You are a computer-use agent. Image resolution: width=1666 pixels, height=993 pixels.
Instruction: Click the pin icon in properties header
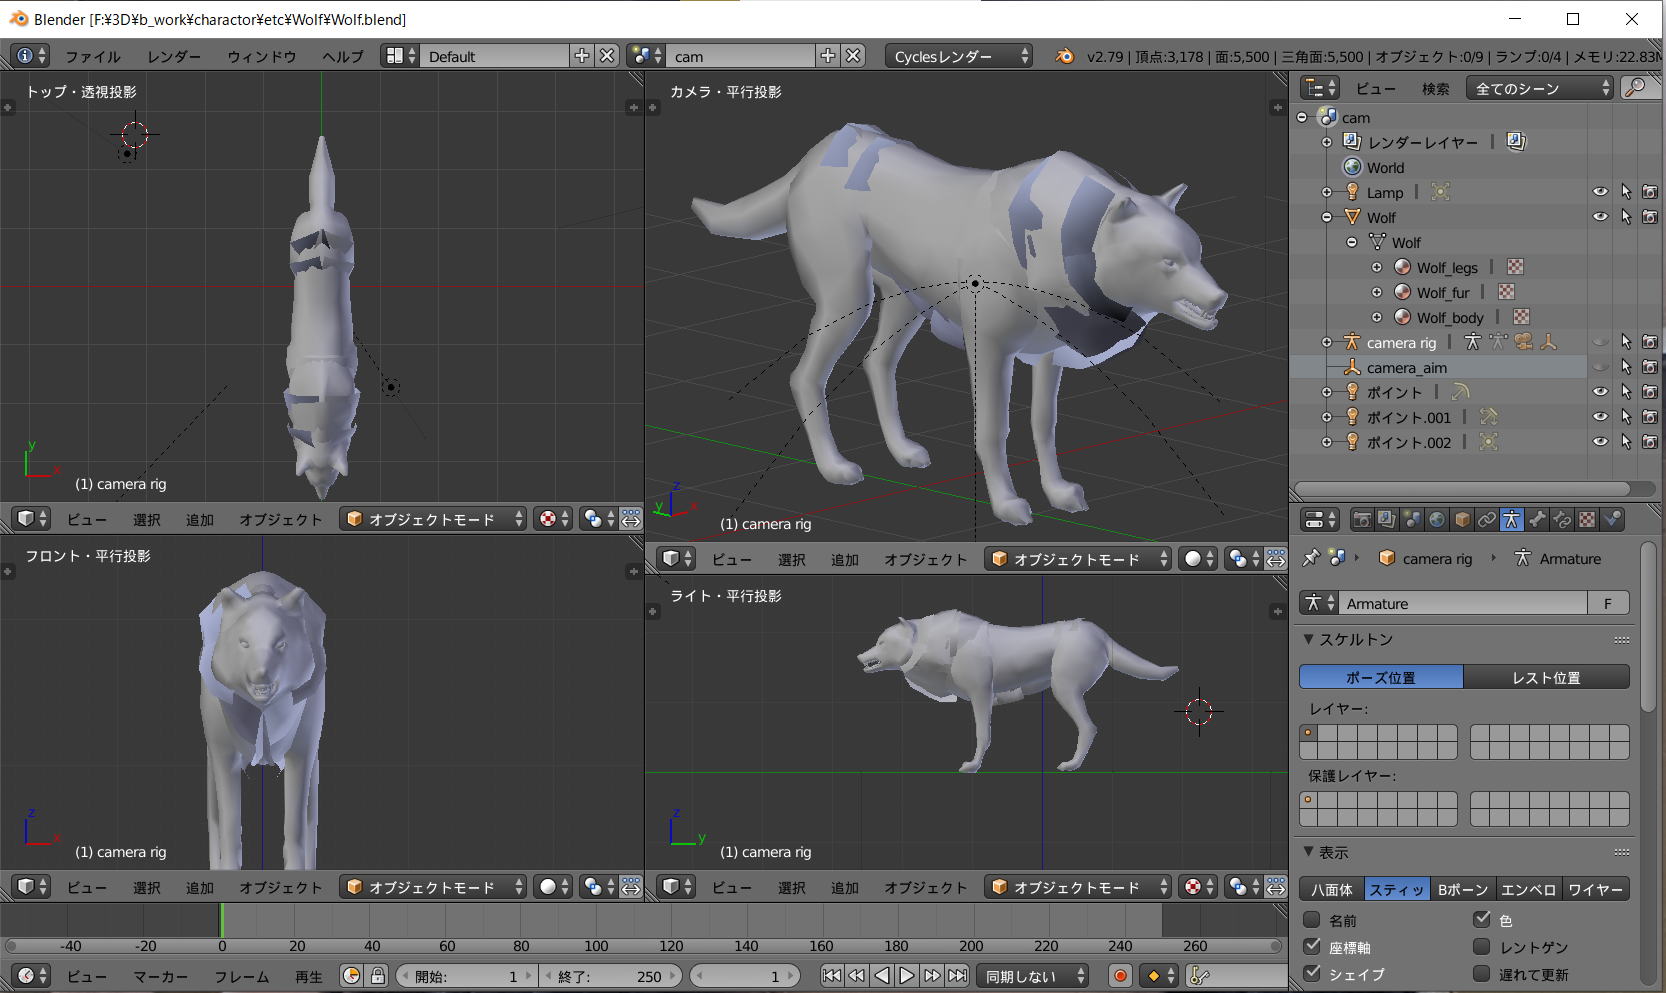1311,558
